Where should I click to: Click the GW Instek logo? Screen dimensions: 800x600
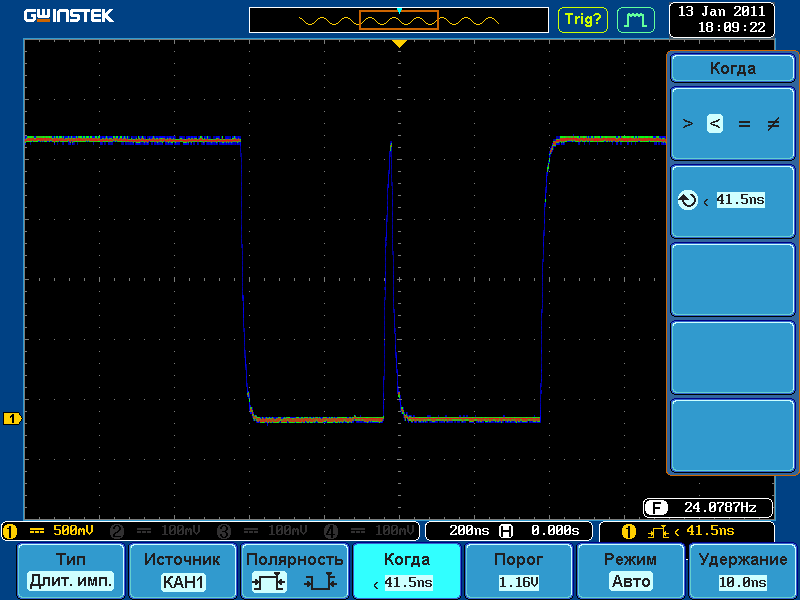point(69,16)
